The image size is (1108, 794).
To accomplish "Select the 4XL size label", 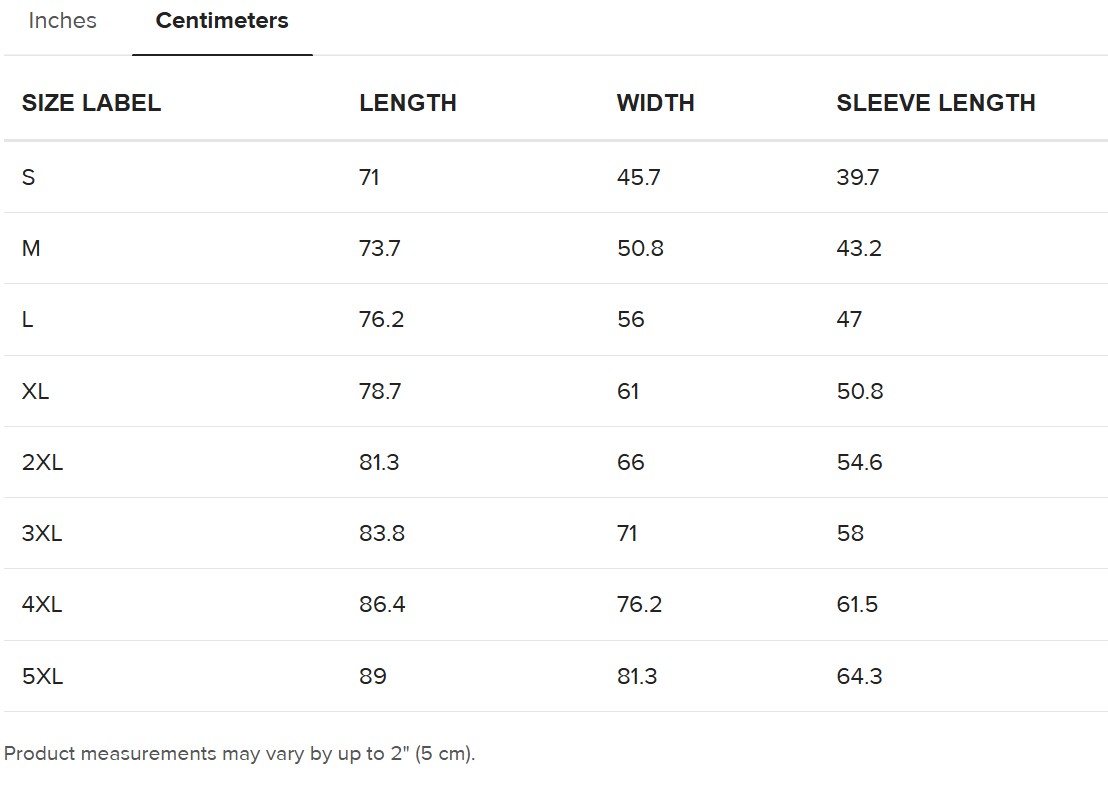I will [x=42, y=604].
